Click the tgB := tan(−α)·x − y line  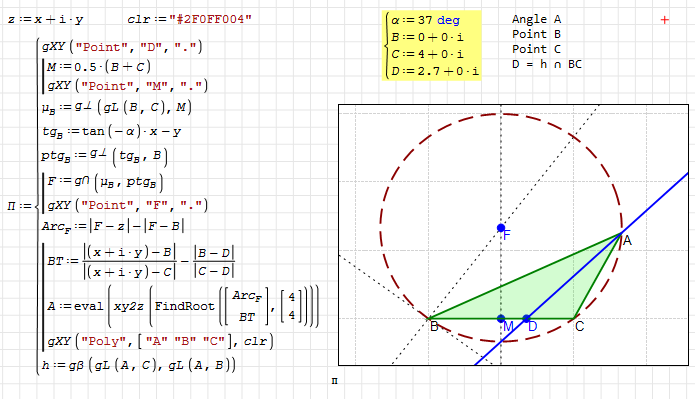coord(111,132)
